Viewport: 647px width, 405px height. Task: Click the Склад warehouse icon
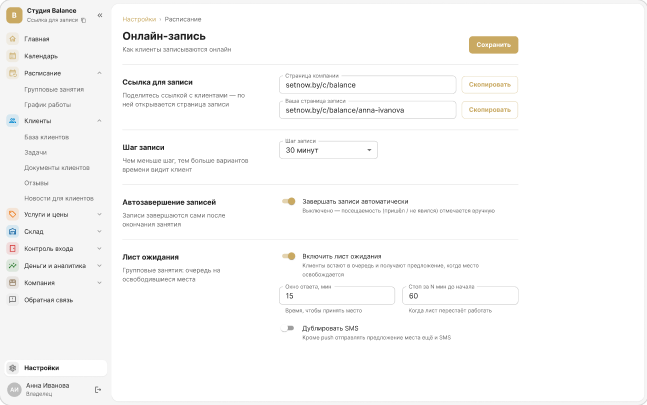point(13,231)
